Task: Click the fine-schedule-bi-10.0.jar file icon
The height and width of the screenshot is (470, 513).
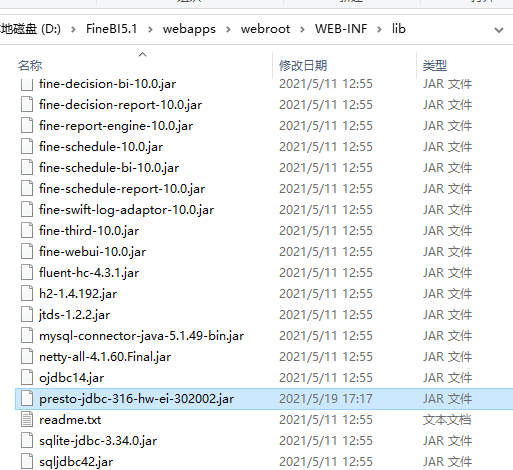Action: click(27, 168)
